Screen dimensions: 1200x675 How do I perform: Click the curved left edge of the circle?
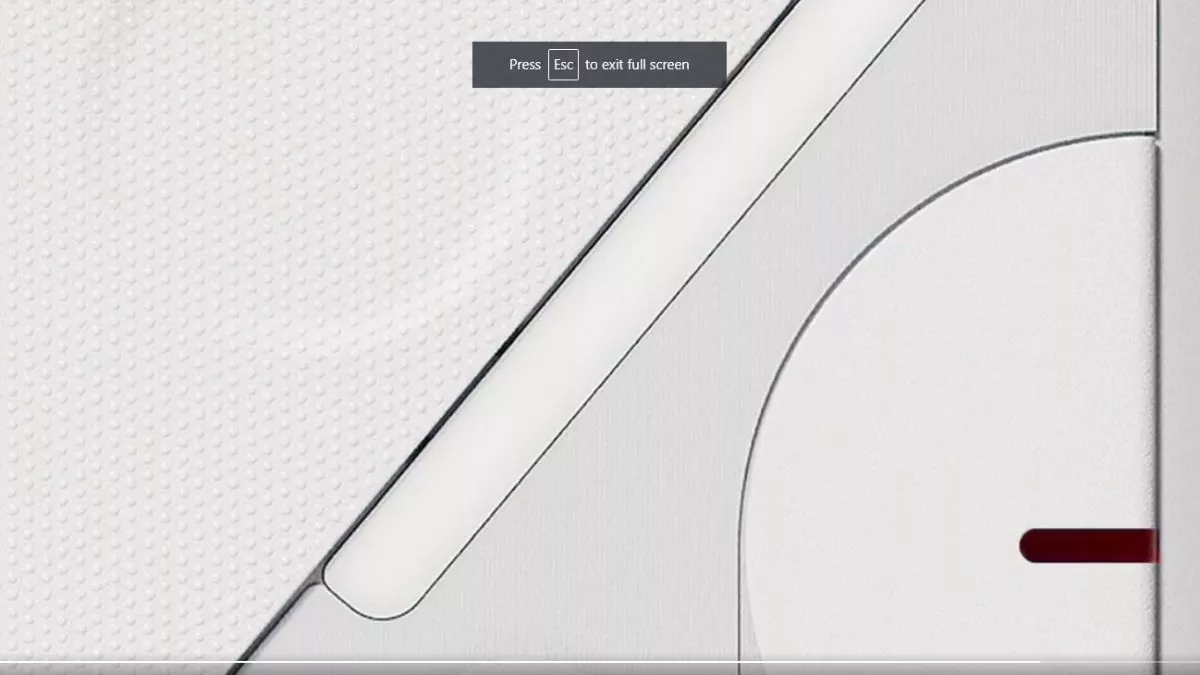click(741, 500)
